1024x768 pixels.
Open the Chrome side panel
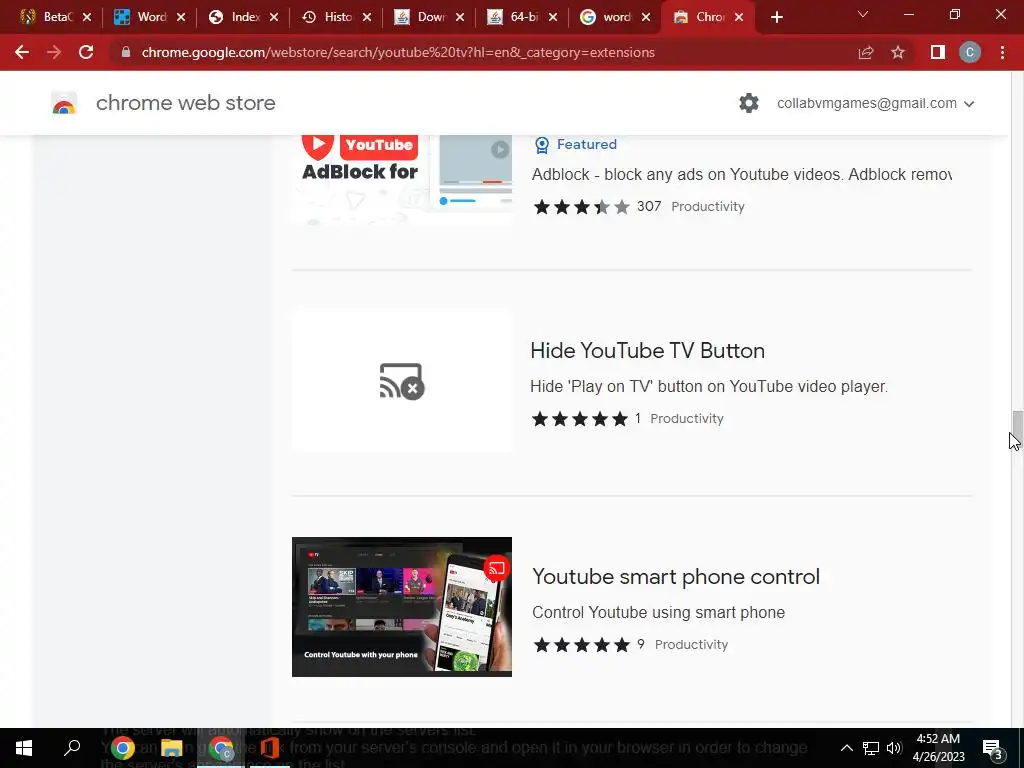(x=938, y=52)
